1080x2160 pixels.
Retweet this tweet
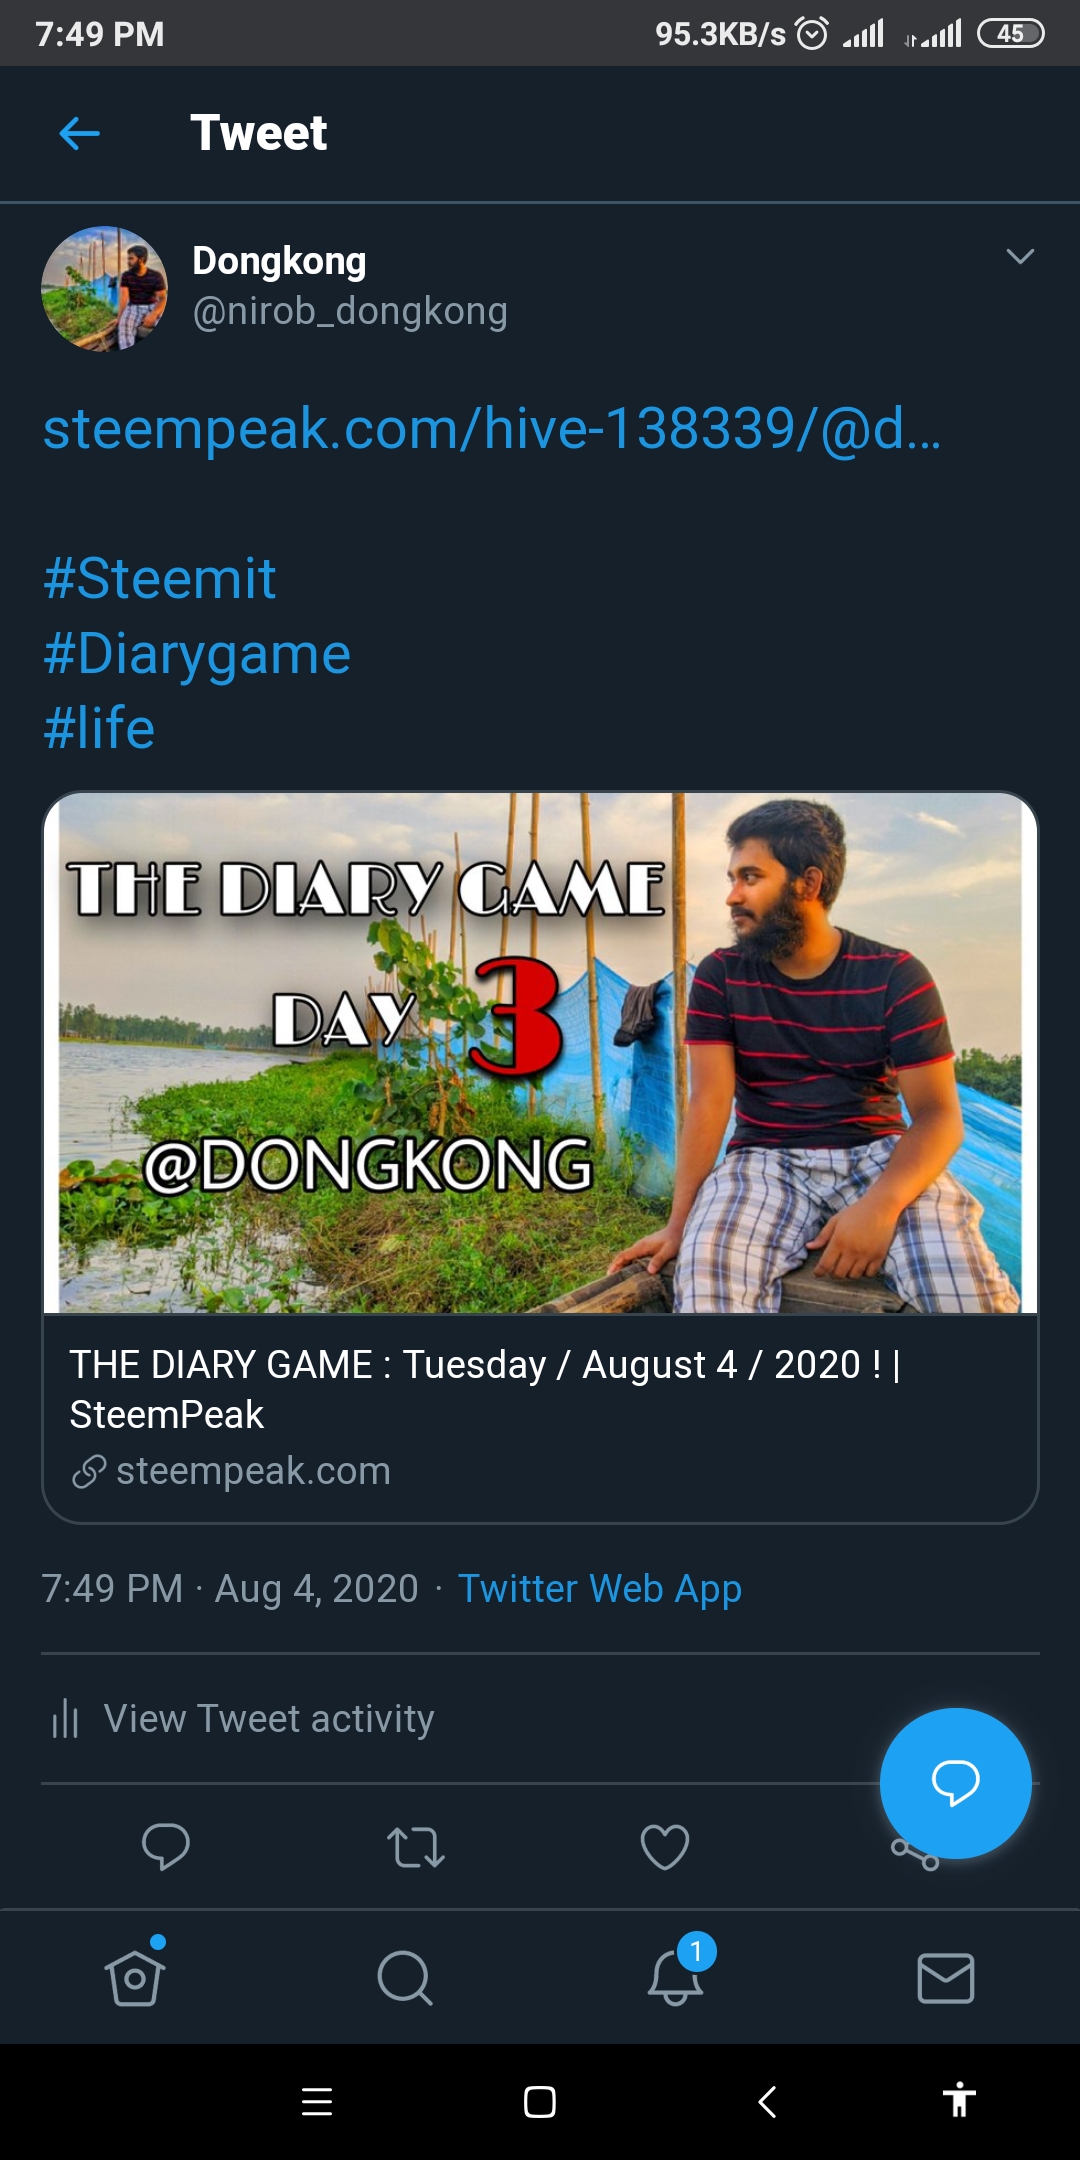point(415,1847)
